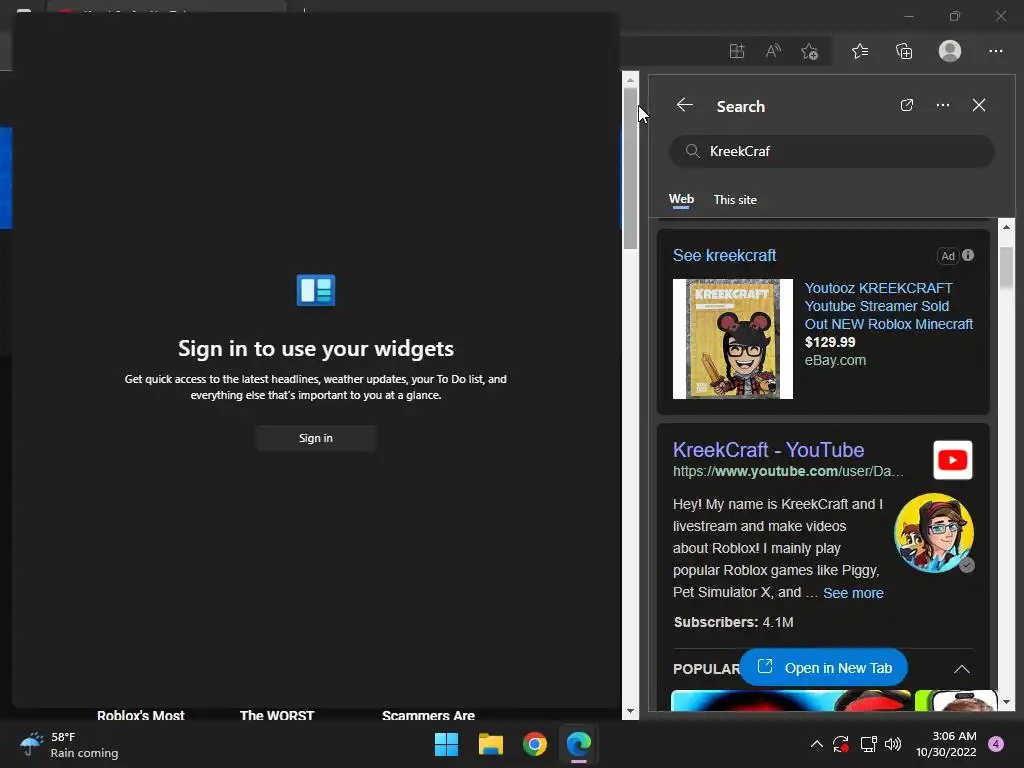Click the eBay.com source text

pos(835,360)
